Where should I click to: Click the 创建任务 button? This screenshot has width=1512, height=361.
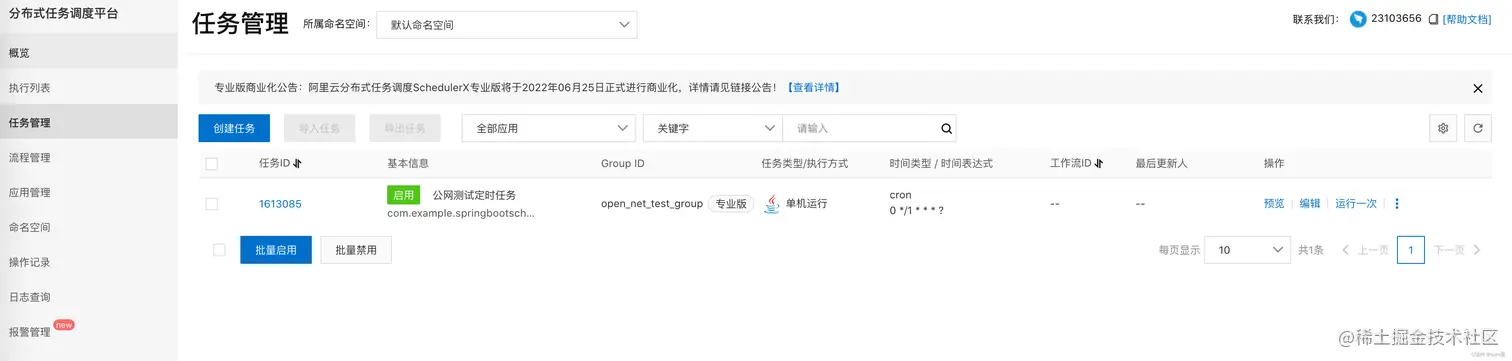tap(234, 128)
